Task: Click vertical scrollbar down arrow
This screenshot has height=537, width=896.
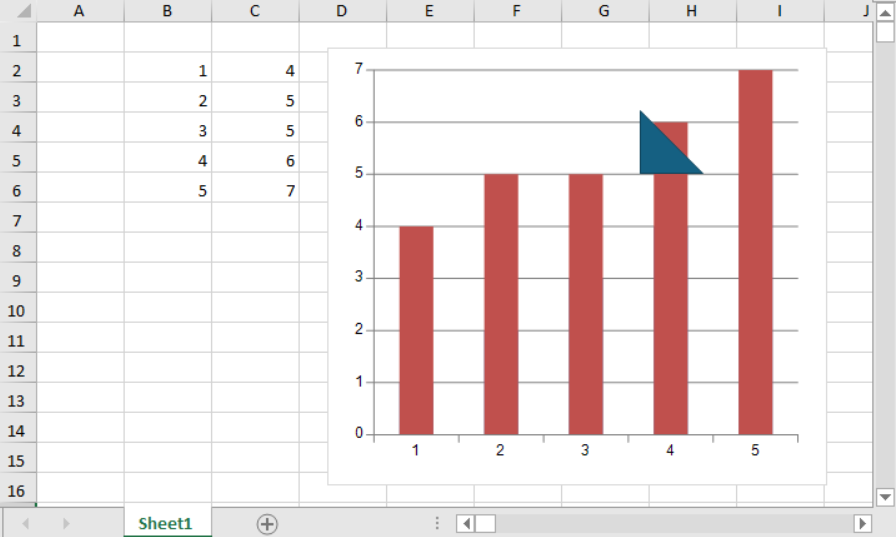Action: (884, 497)
